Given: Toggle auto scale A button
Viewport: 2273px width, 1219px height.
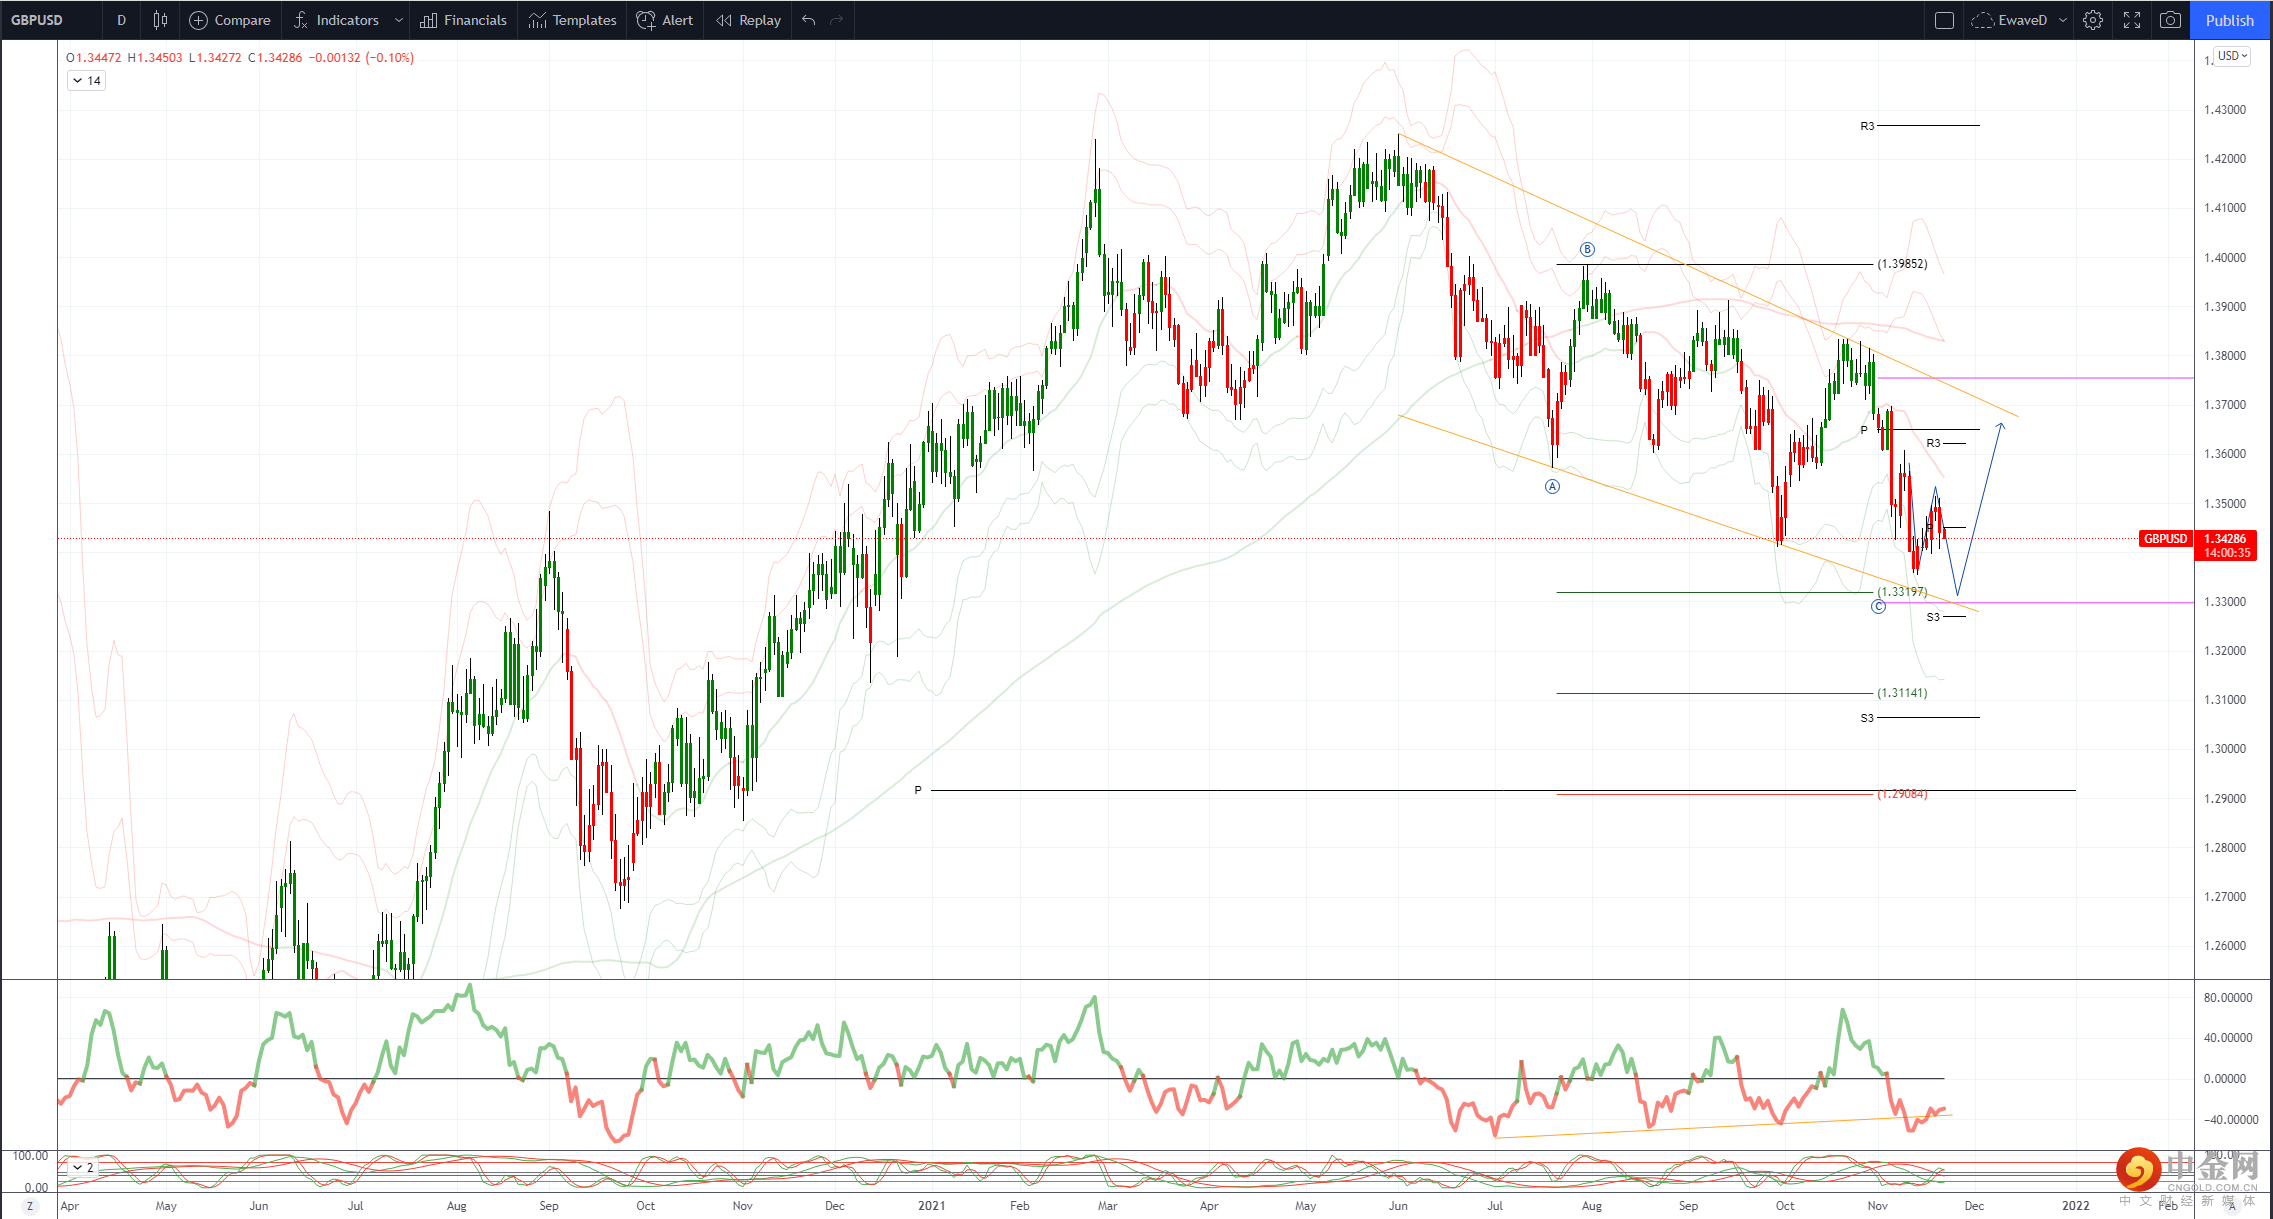Looking at the screenshot, I should click(2231, 1206).
